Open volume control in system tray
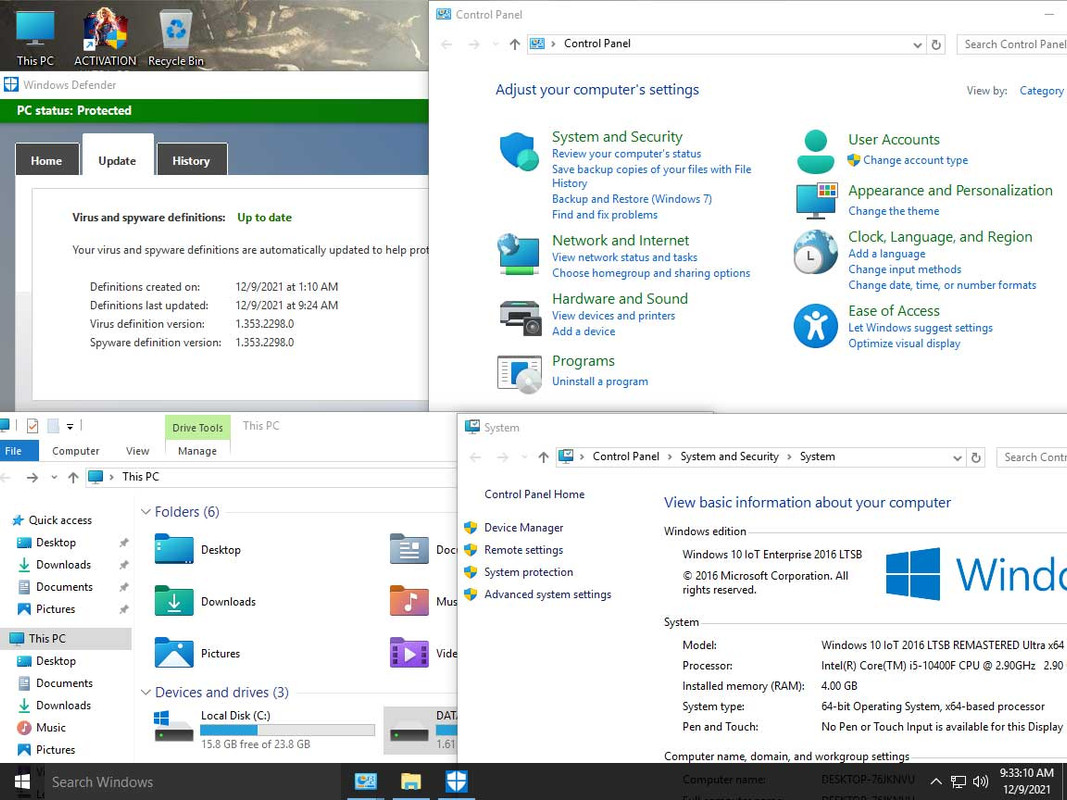The height and width of the screenshot is (800, 1067). tap(981, 782)
